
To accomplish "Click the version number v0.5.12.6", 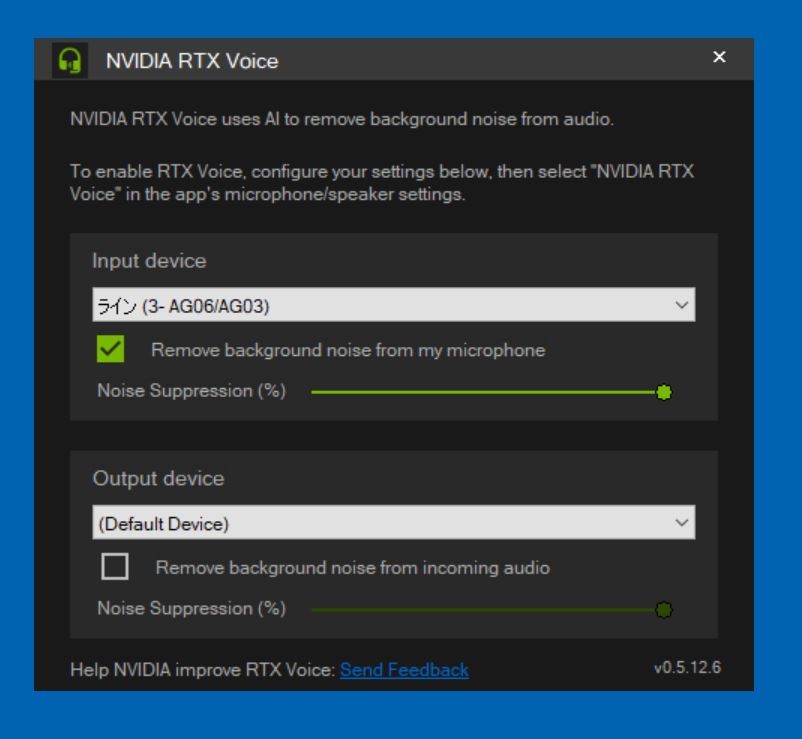I will [686, 669].
